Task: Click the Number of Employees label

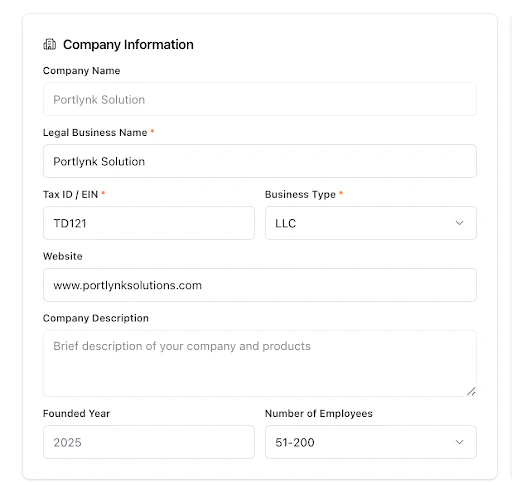Action: click(x=319, y=413)
